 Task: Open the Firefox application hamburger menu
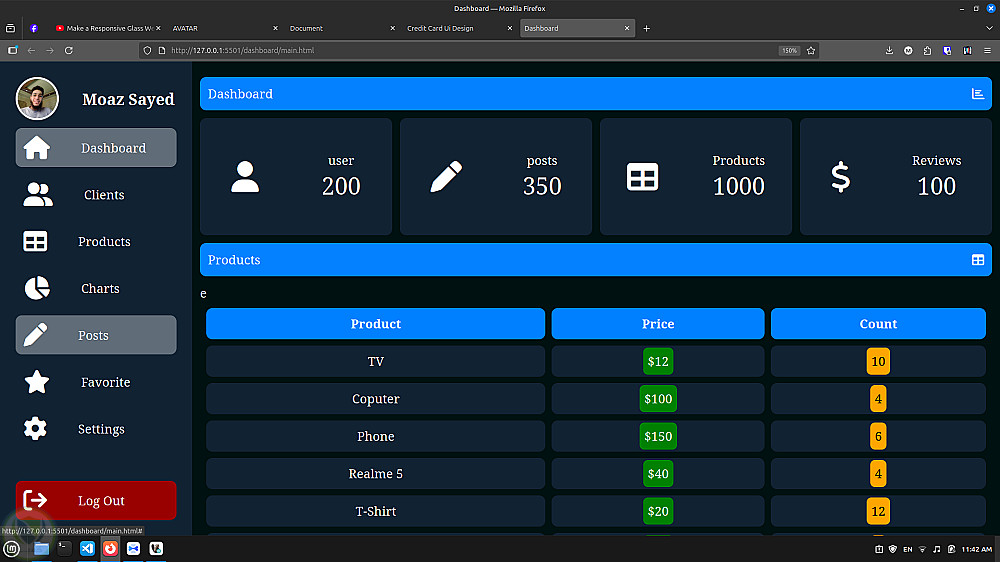coord(988,50)
